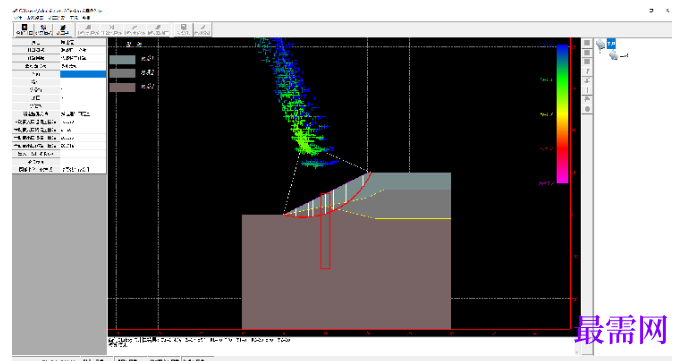Click the flag-shaped icon in the vertical toolbar
The width and height of the screenshot is (686, 361).
(587, 99)
